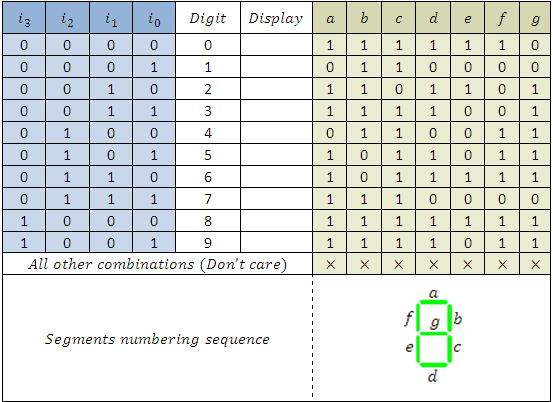Screen dimensions: 553x402
Task: Click the upper-right green segment b
Action: coord(450,318)
